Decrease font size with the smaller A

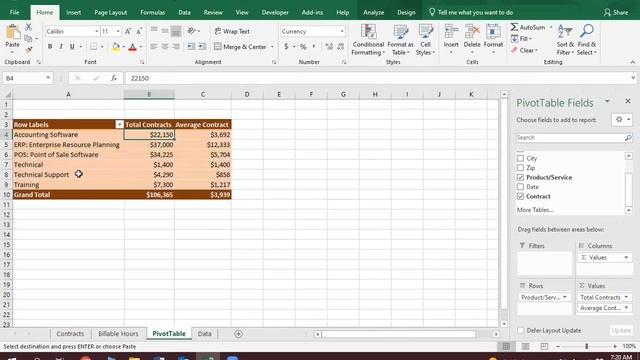point(139,31)
